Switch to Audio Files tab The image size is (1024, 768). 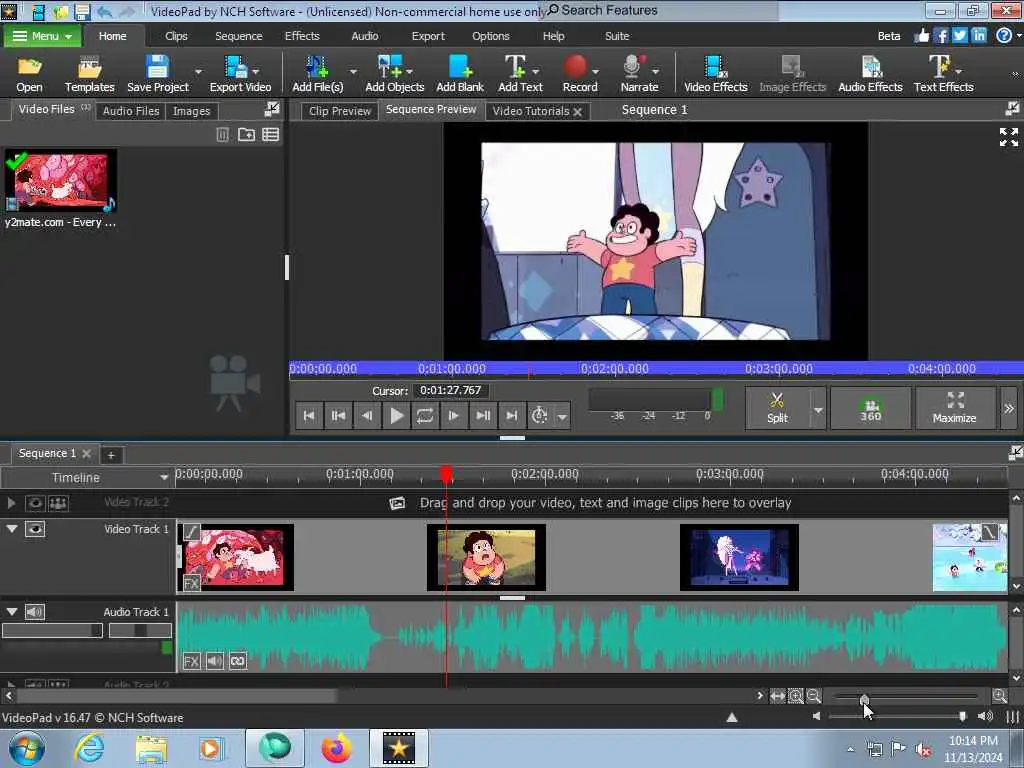[x=131, y=111]
